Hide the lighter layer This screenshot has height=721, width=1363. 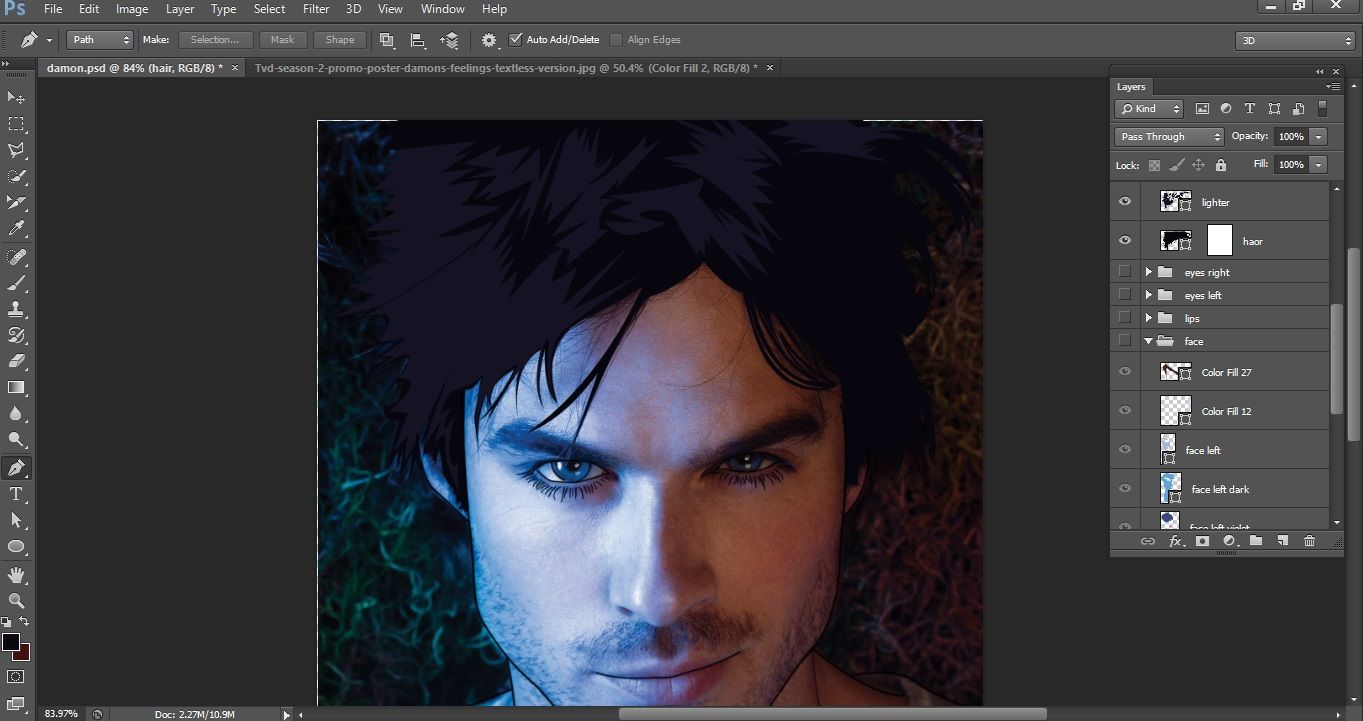(x=1125, y=202)
